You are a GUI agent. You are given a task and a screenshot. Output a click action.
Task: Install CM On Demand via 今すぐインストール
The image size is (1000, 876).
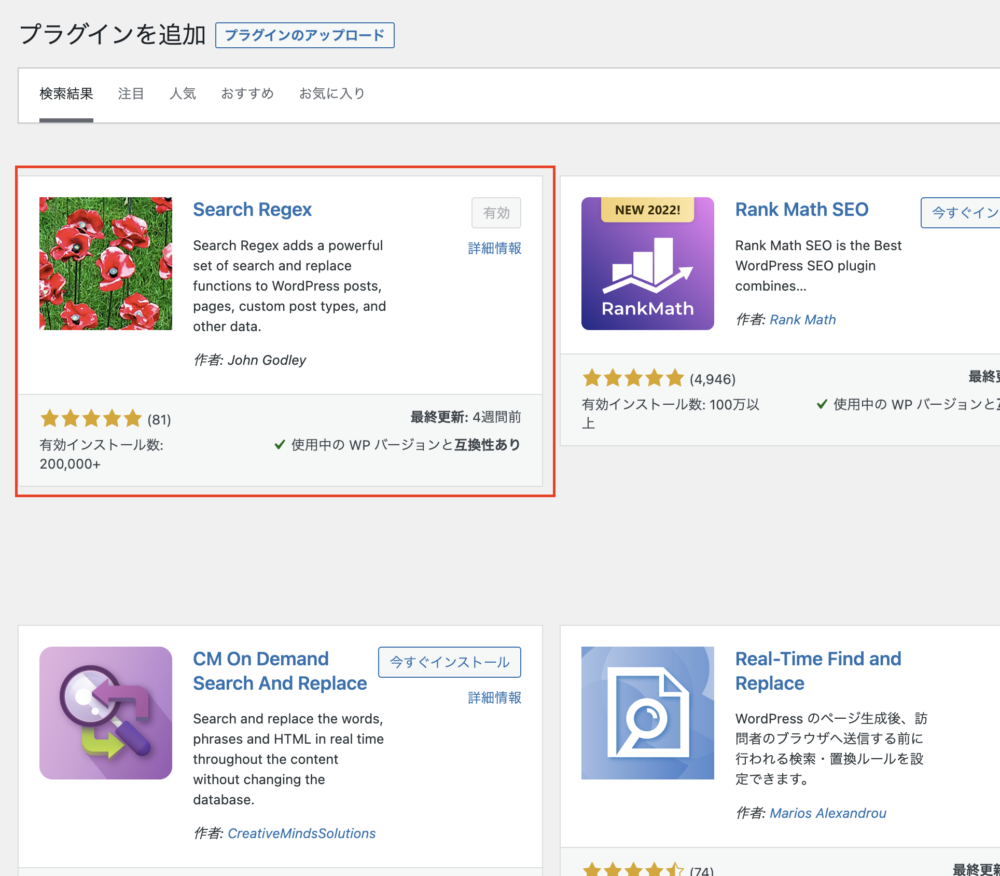pos(450,662)
